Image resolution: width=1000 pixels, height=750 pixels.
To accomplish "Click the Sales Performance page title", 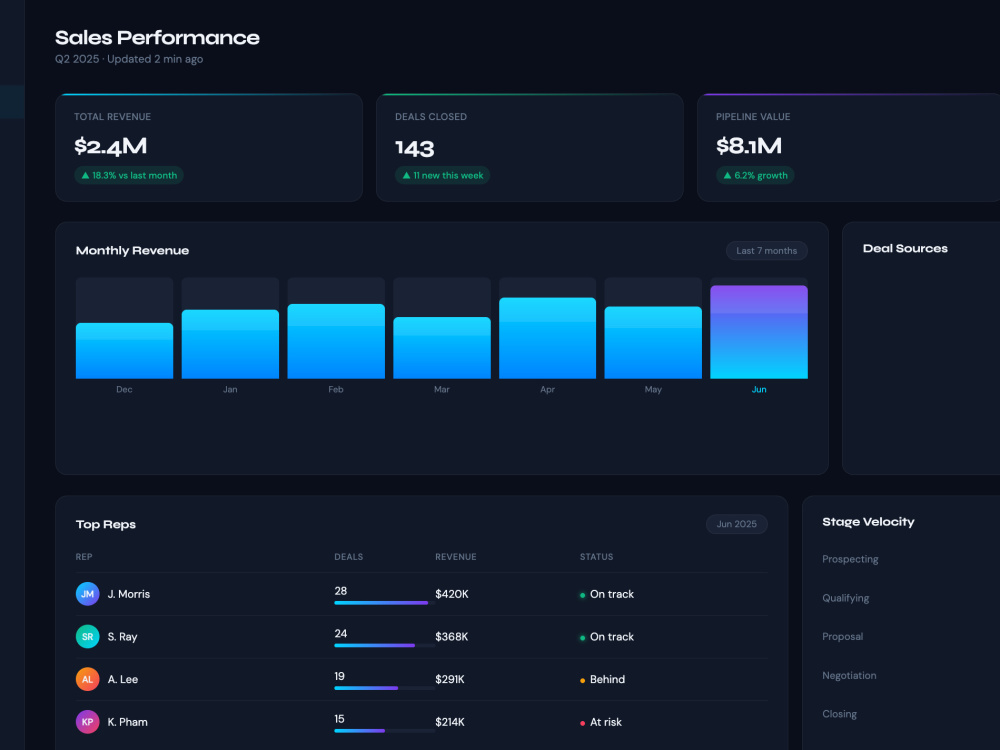I will click(157, 38).
